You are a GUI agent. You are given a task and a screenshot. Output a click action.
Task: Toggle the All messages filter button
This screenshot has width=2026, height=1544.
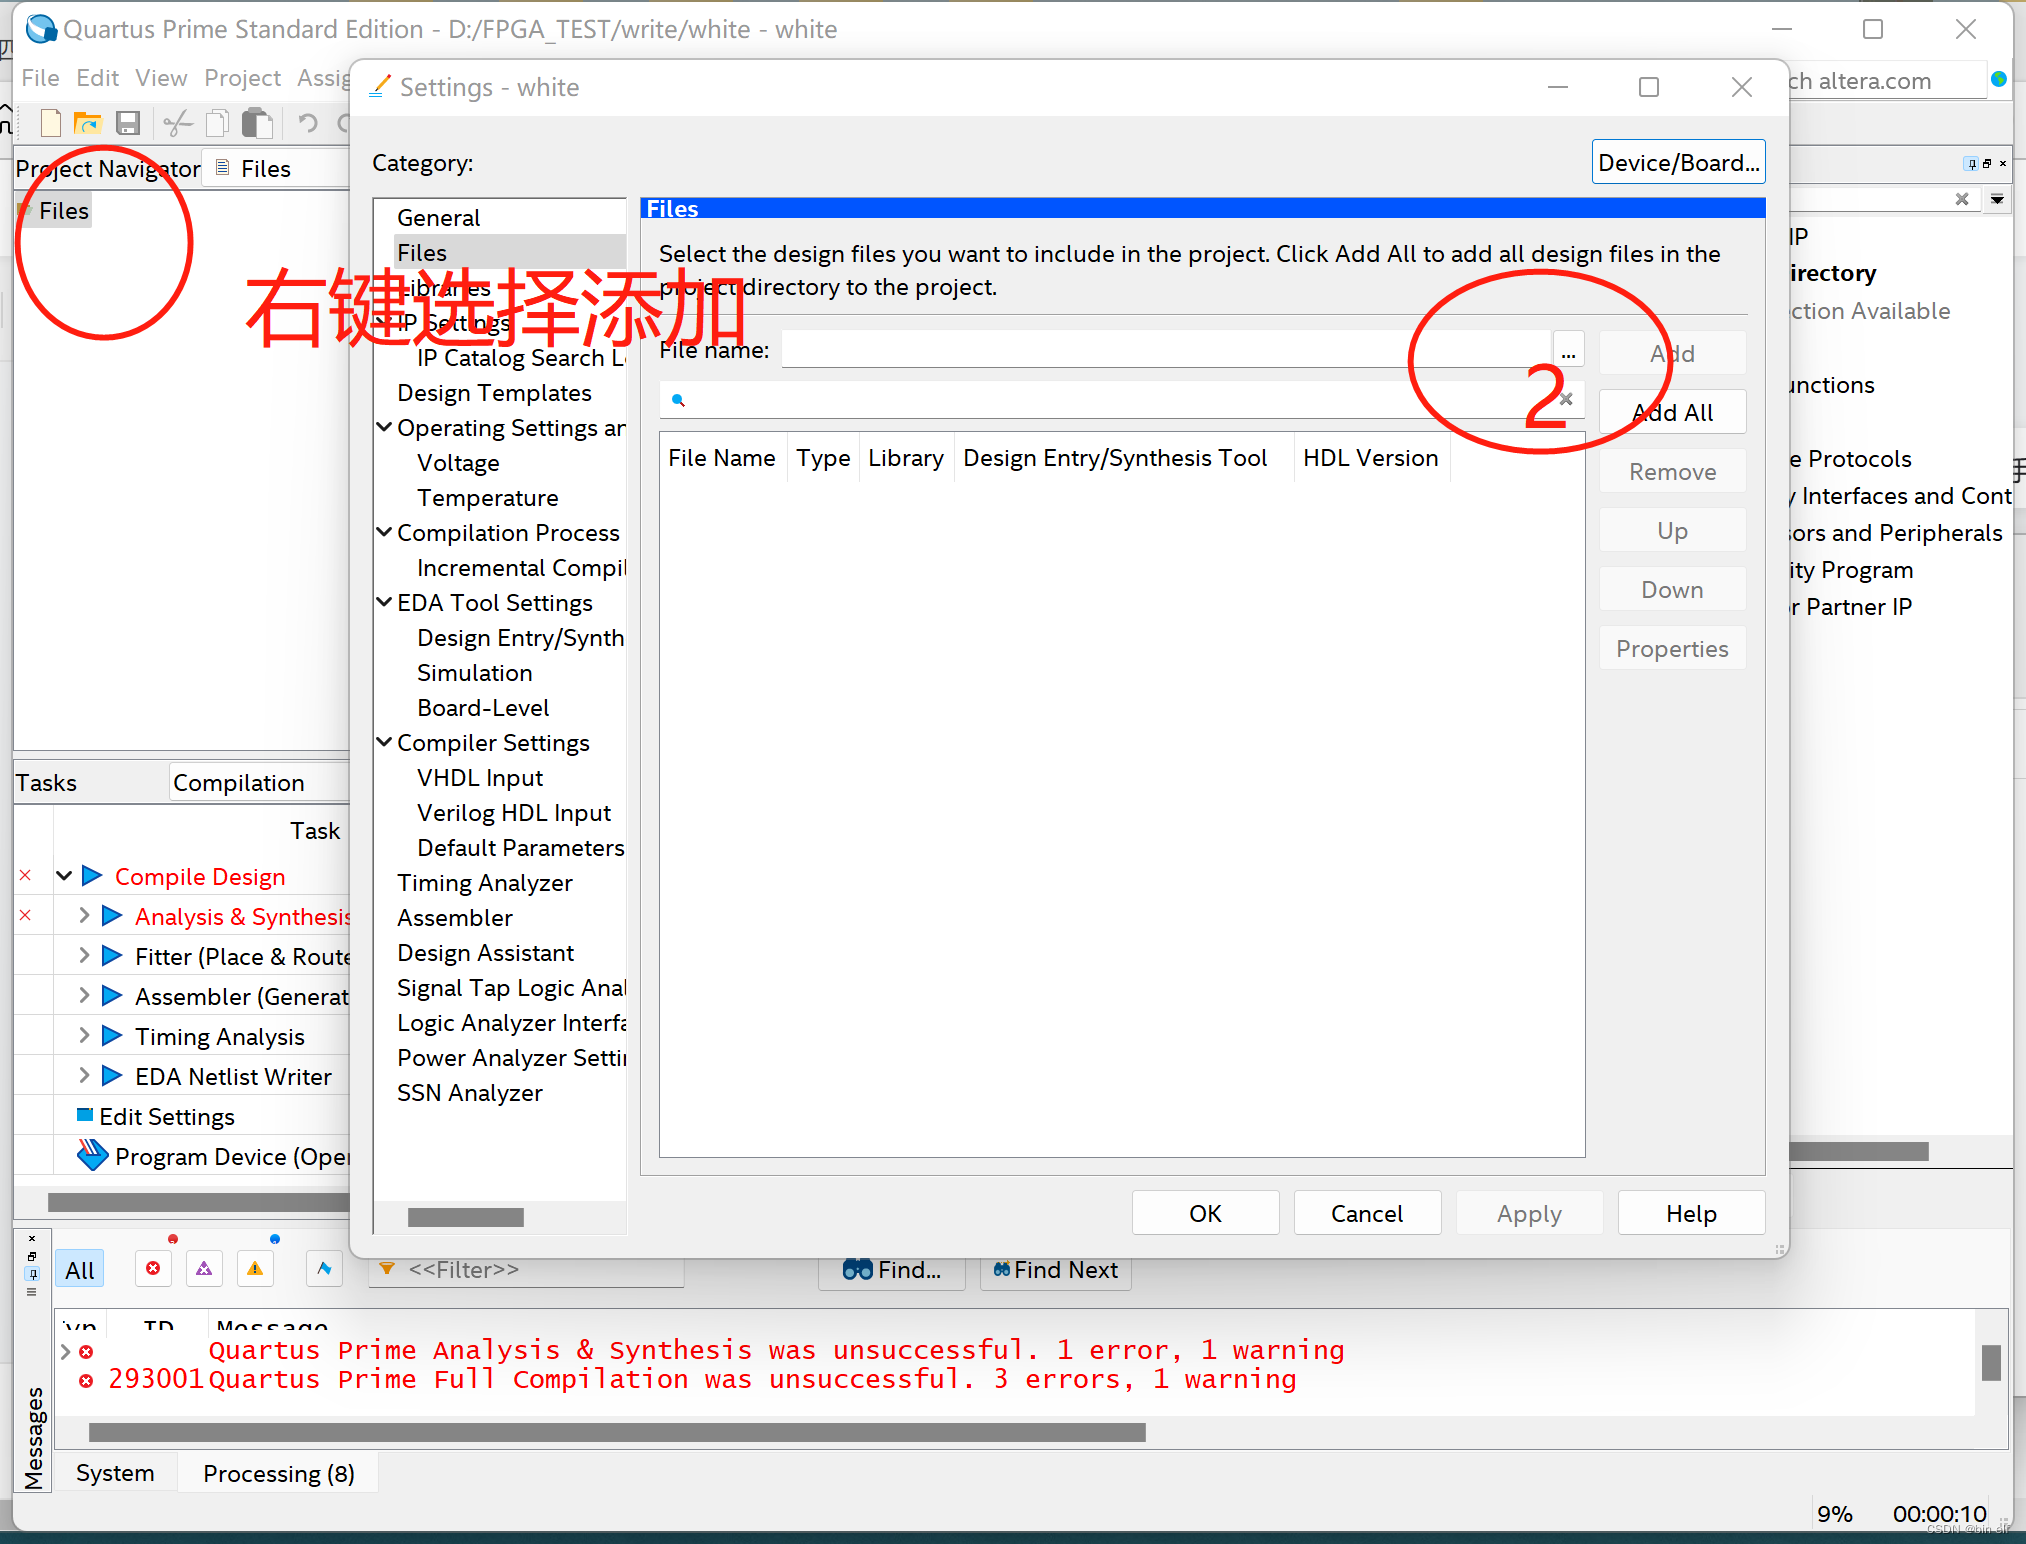pos(79,1270)
